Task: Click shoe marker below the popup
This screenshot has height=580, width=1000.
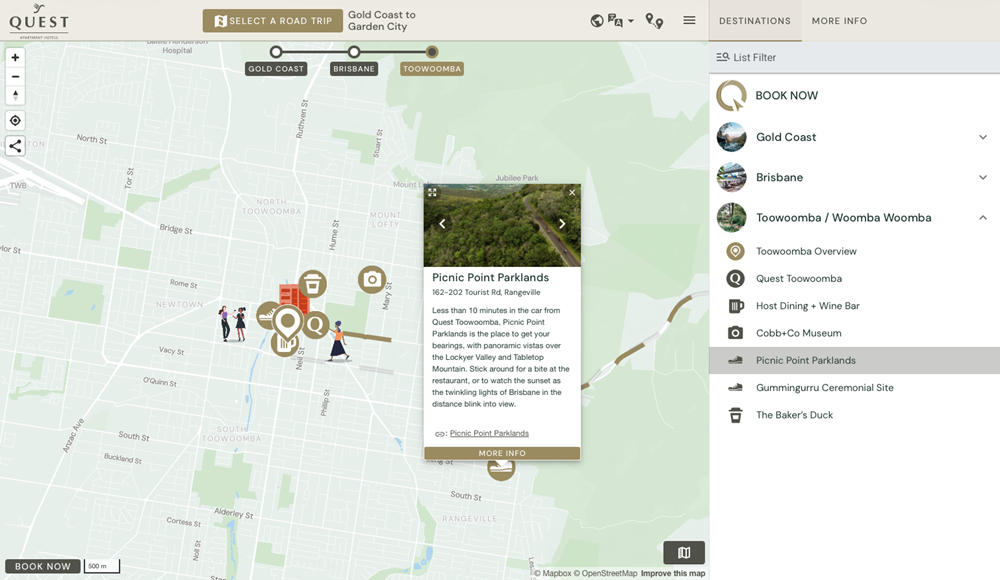Action: (501, 469)
